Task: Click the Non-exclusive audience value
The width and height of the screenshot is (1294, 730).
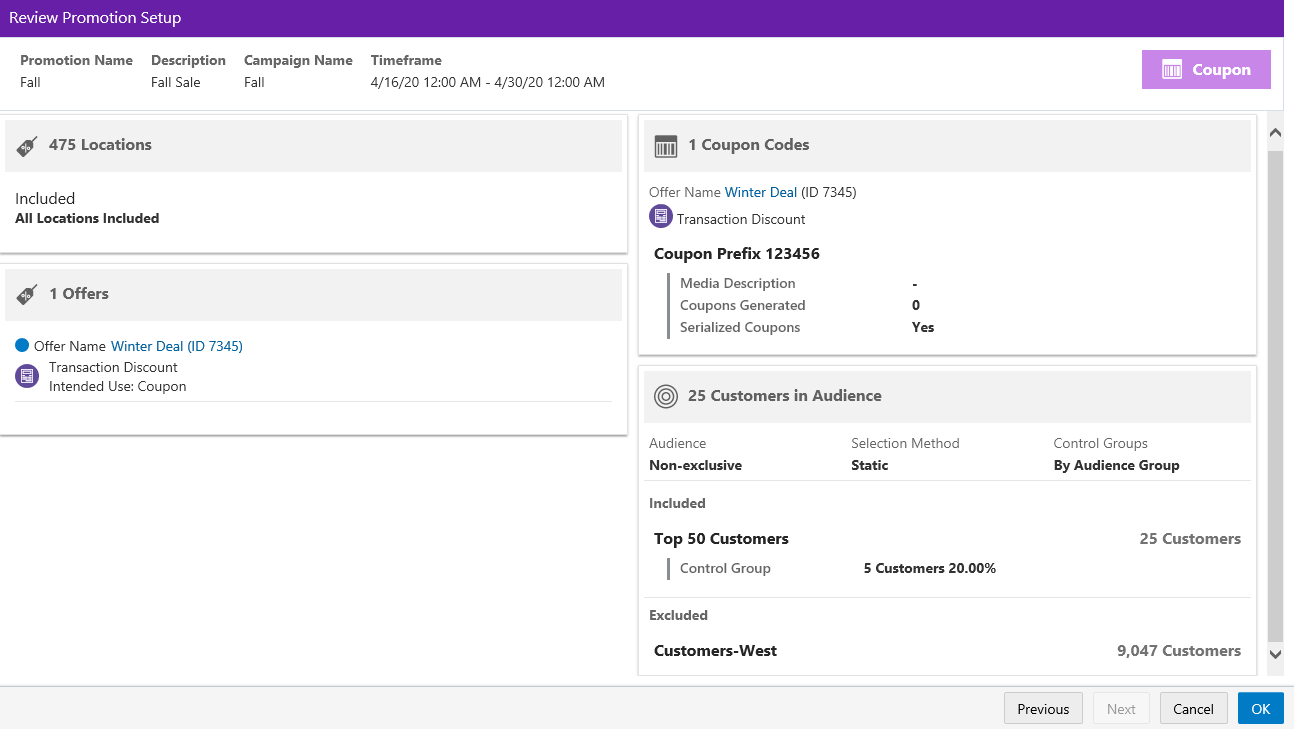Action: [696, 465]
